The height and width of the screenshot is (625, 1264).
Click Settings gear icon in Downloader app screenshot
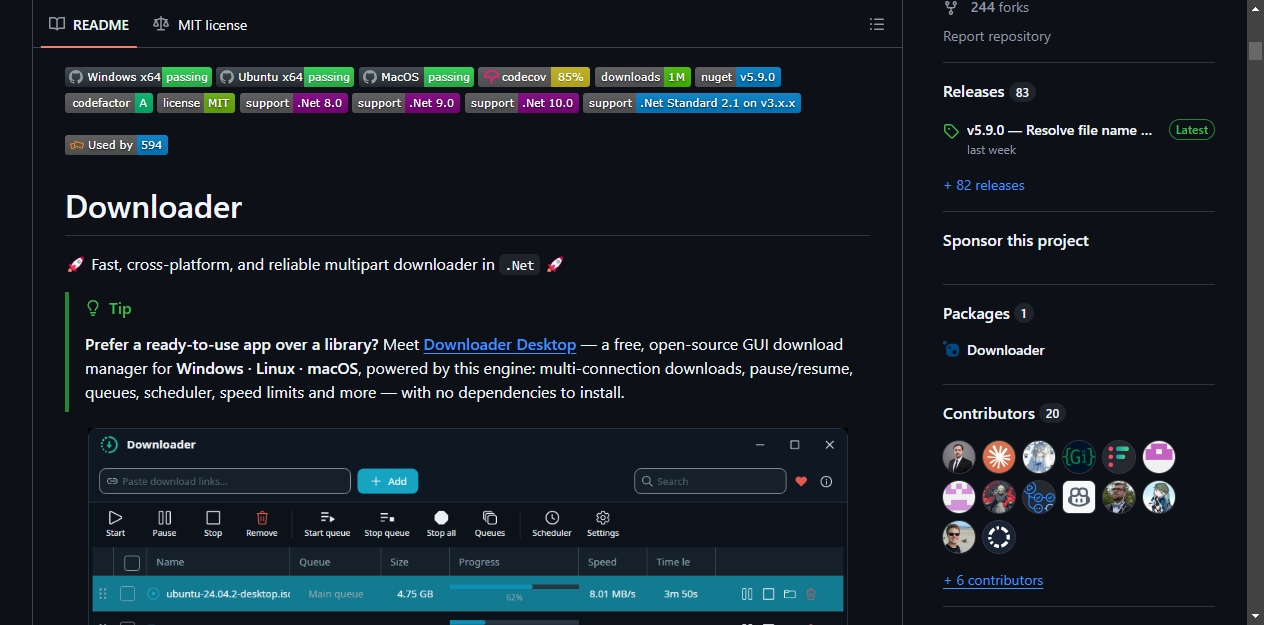coord(603,518)
